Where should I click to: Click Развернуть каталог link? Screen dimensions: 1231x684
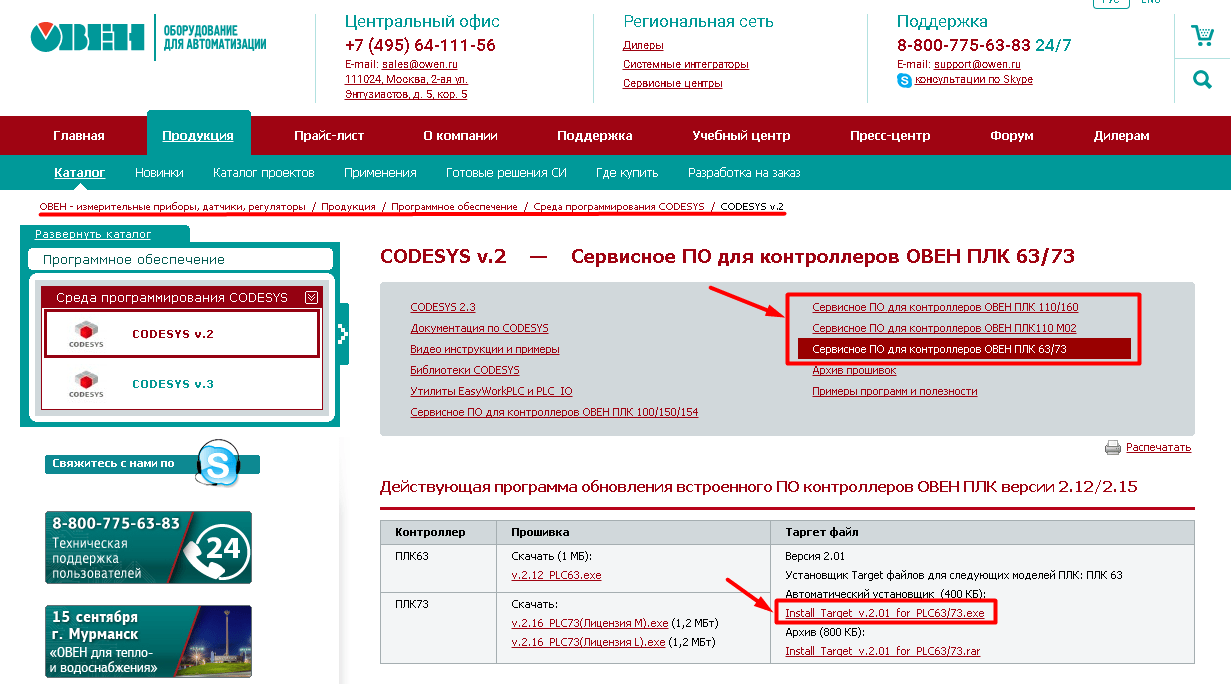point(93,234)
